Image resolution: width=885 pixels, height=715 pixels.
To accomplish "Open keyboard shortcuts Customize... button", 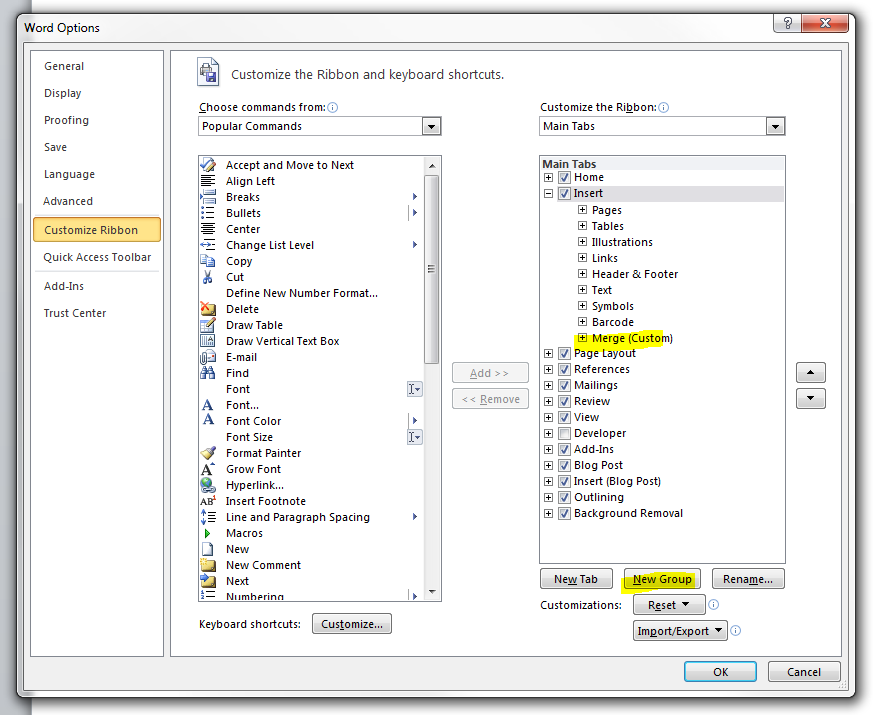I will coord(352,624).
